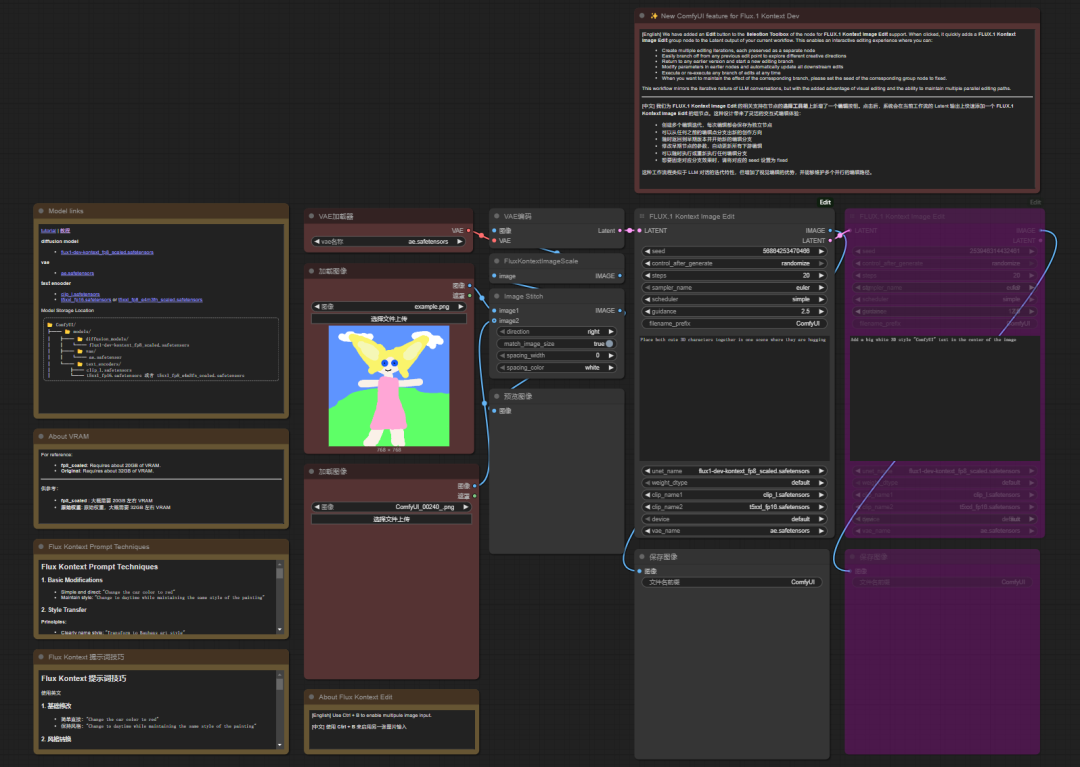Viewport: 1080px width, 767px height.
Task: Click the 文件名前缀 field in 保存图像 node
Action: point(731,582)
